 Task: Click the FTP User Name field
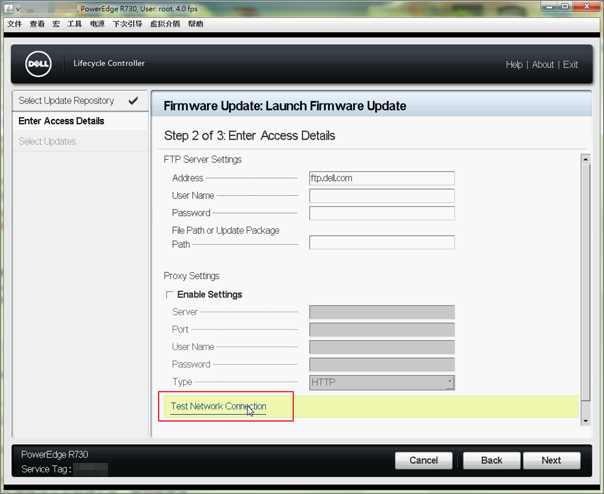click(382, 196)
